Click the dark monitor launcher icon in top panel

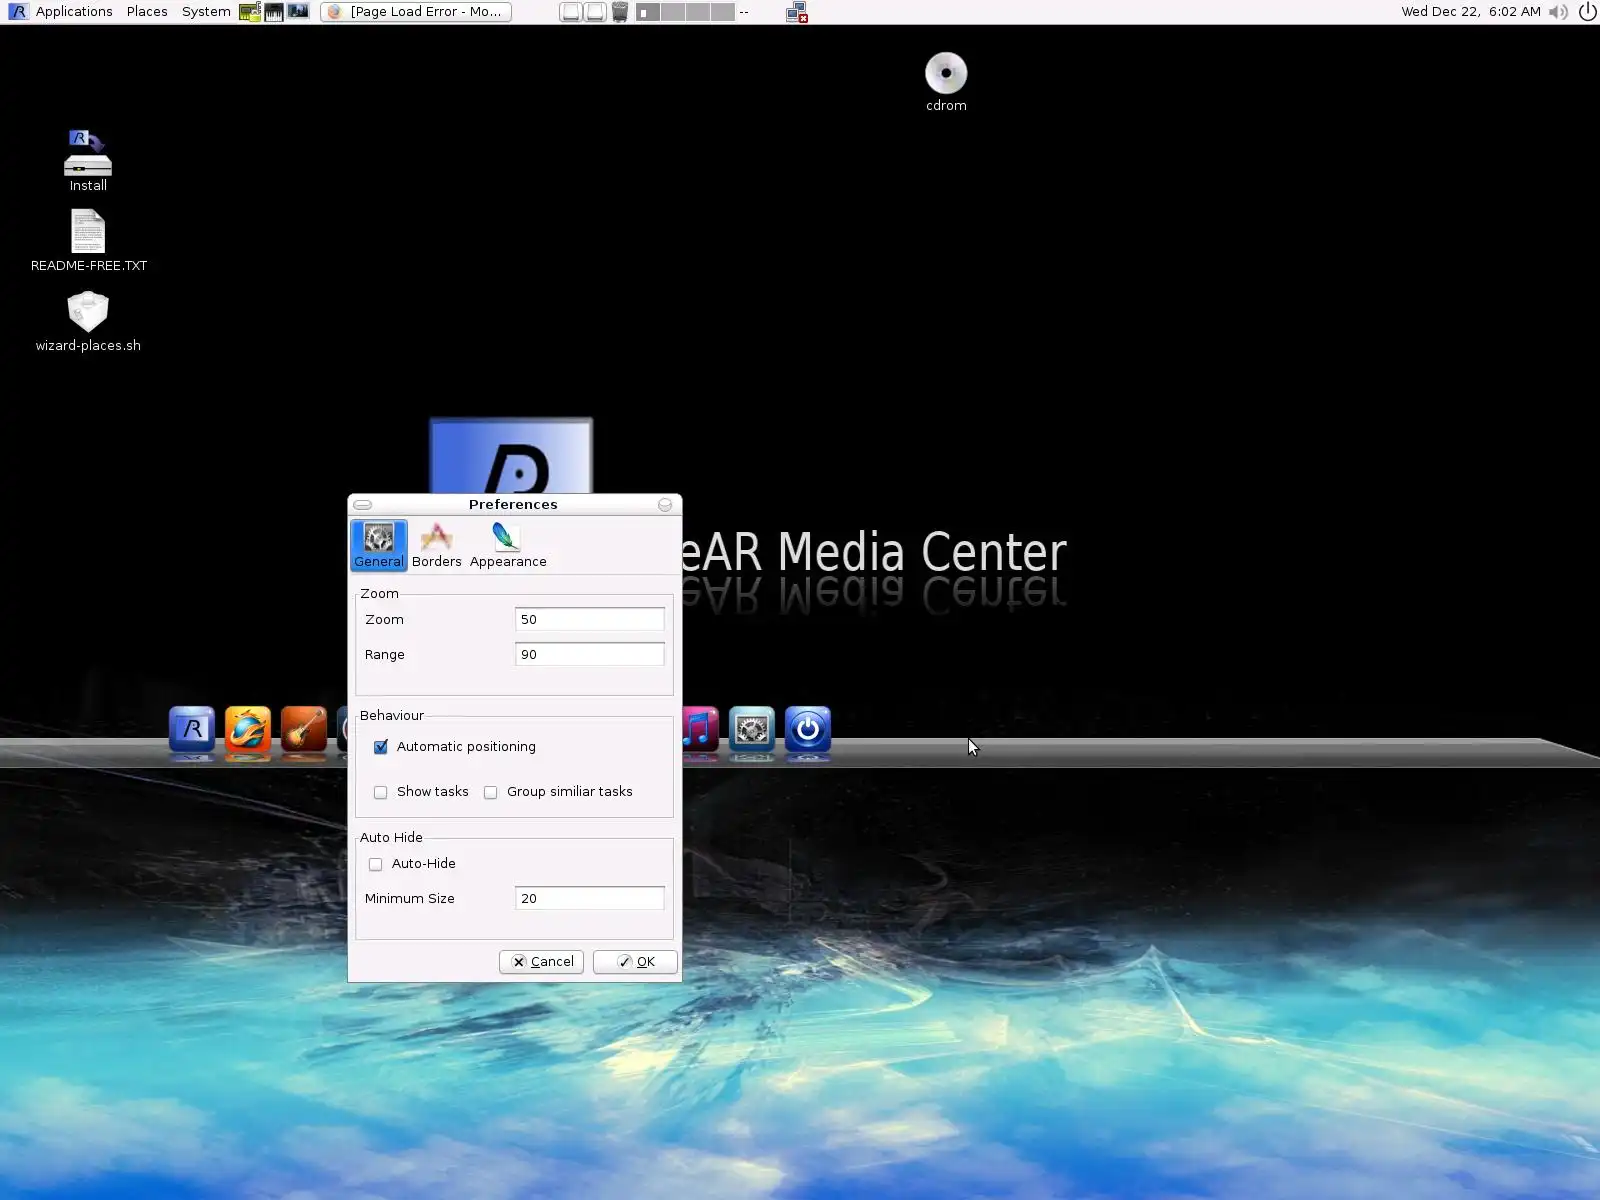[x=298, y=12]
